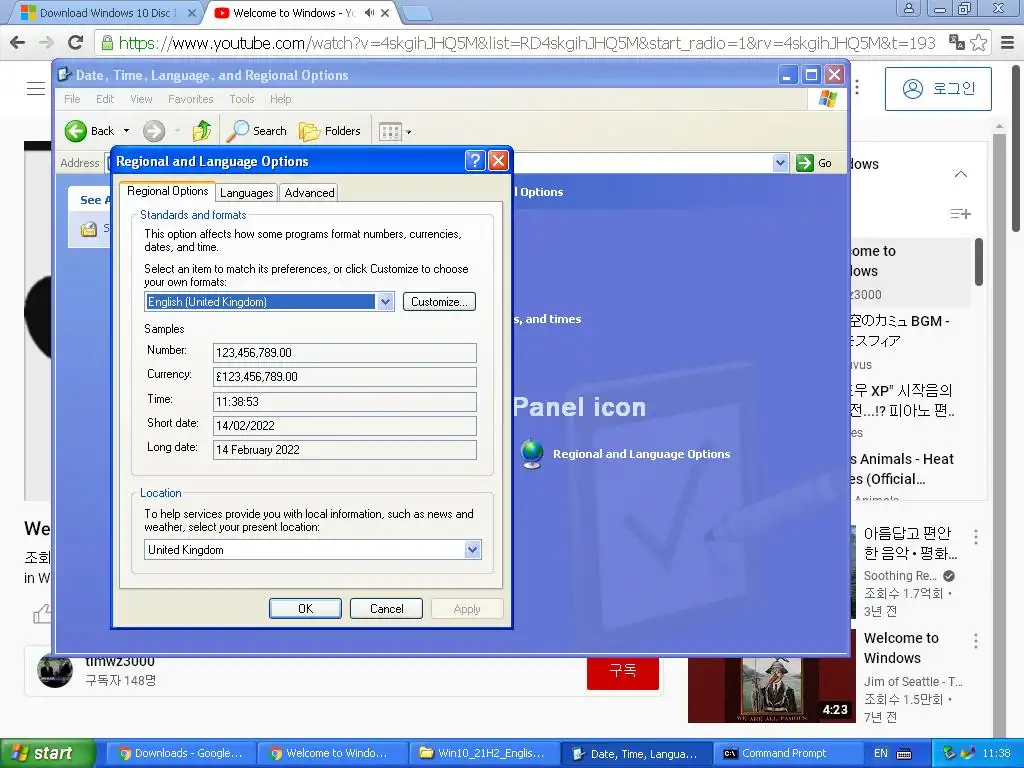Open the Edit menu
The height and width of the screenshot is (768, 1024).
(x=104, y=99)
